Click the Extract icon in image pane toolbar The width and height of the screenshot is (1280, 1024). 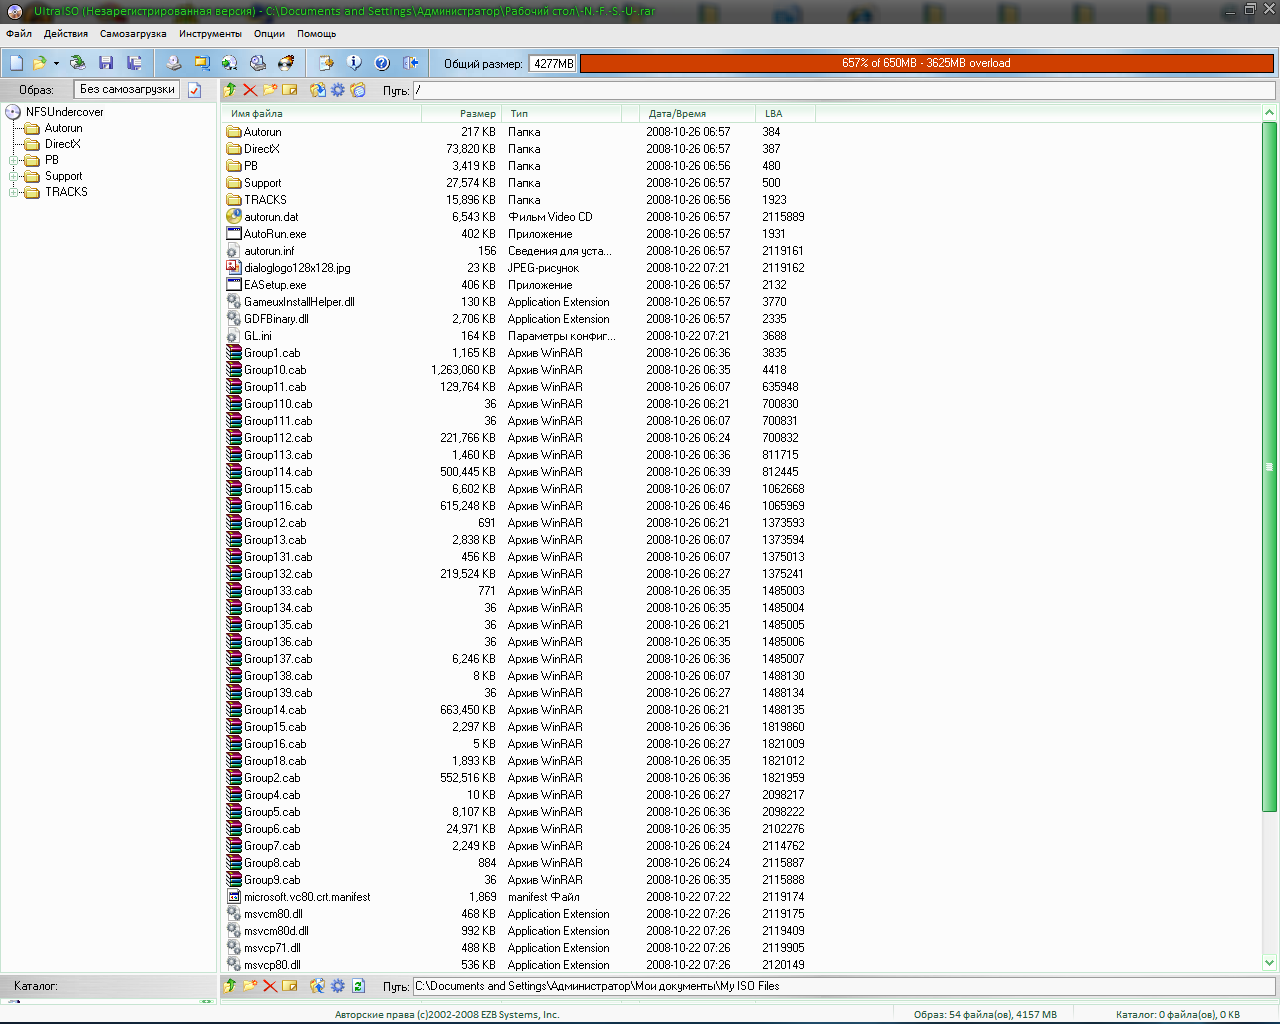318,90
